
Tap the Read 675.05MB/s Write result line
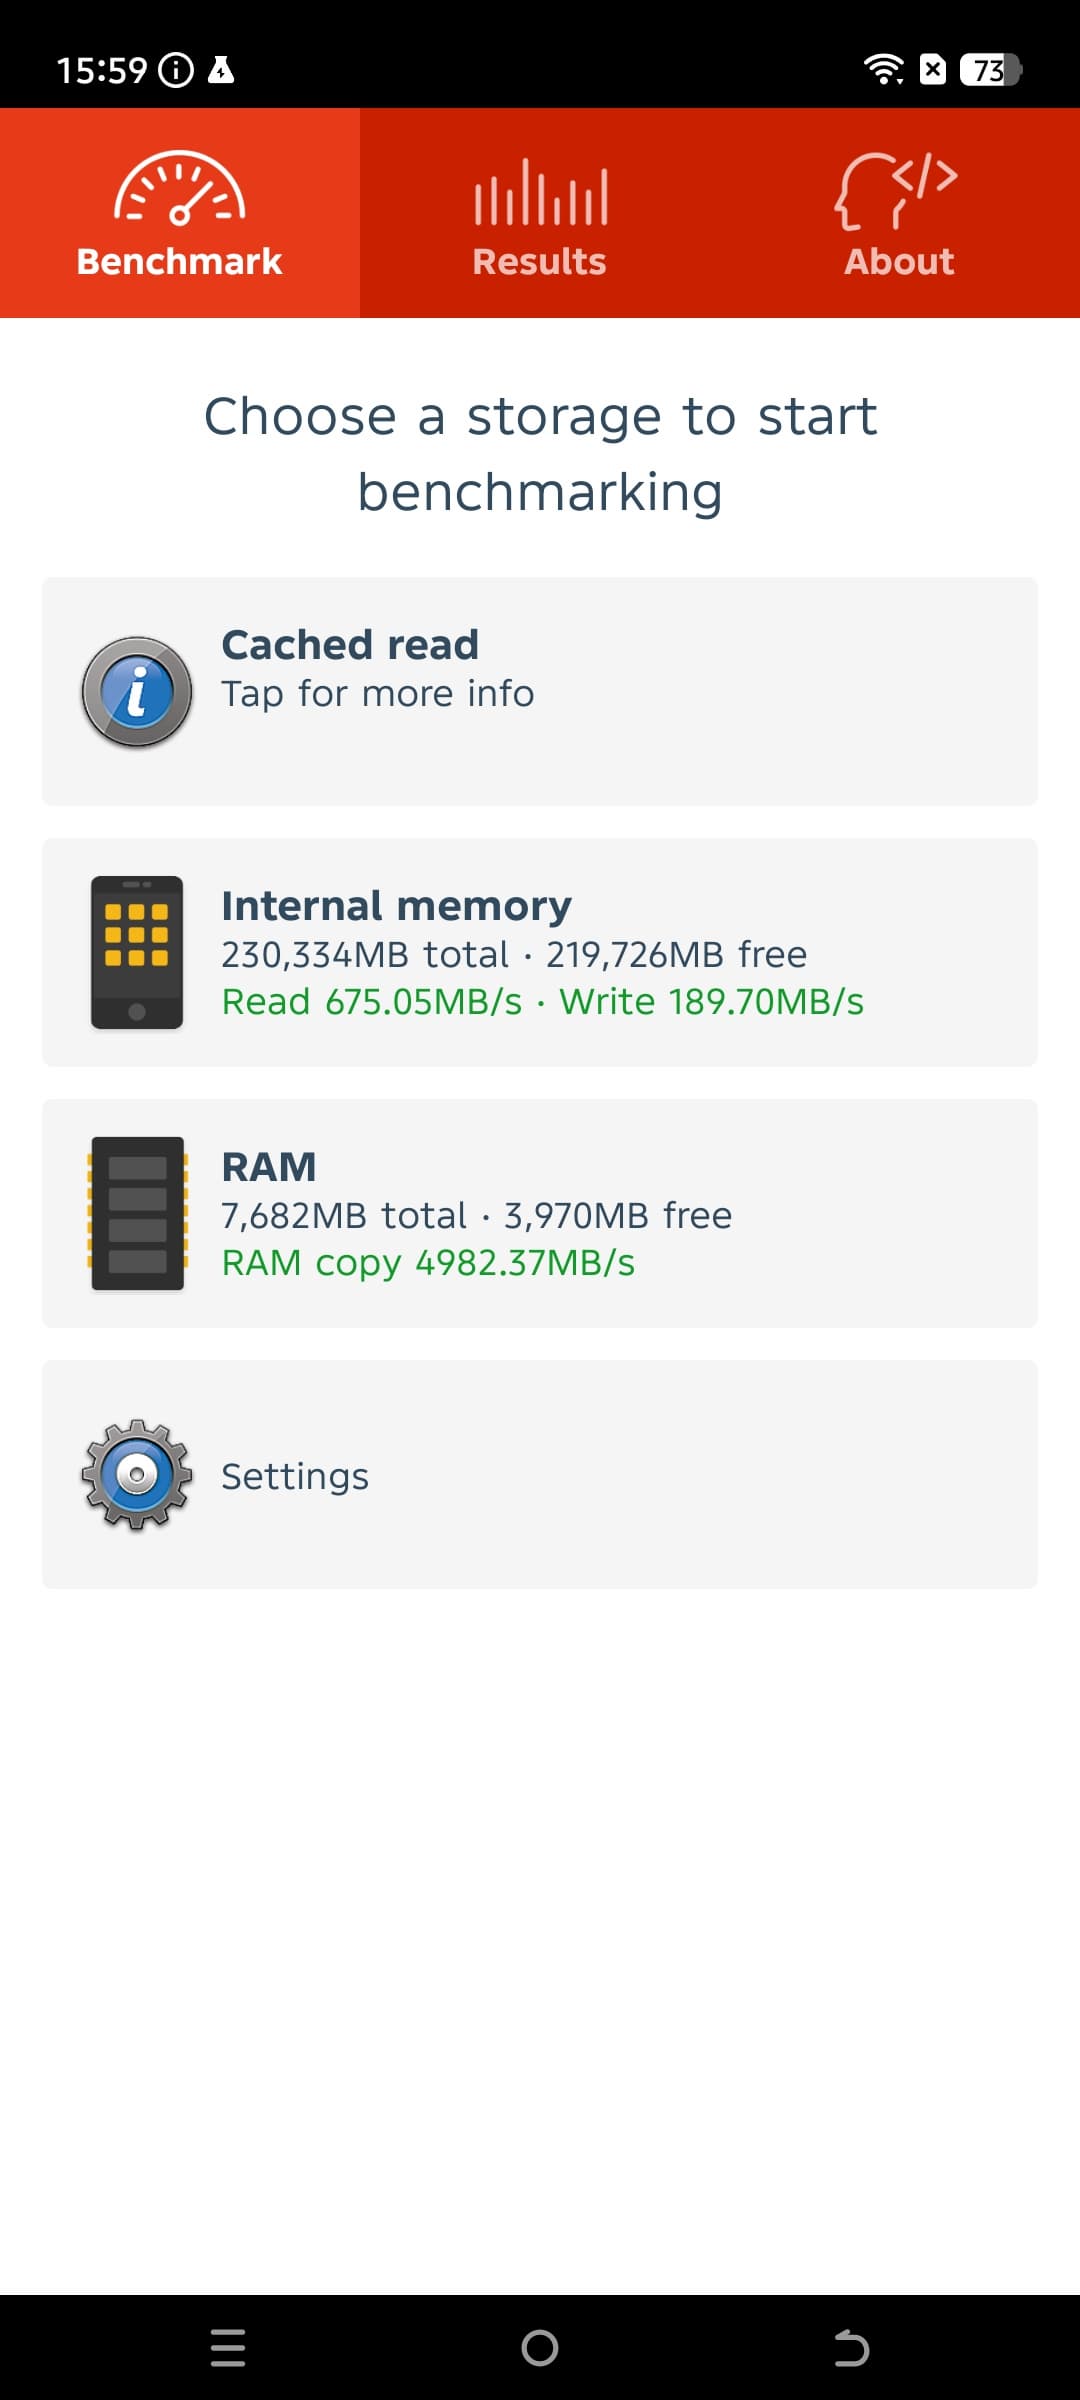click(542, 1002)
